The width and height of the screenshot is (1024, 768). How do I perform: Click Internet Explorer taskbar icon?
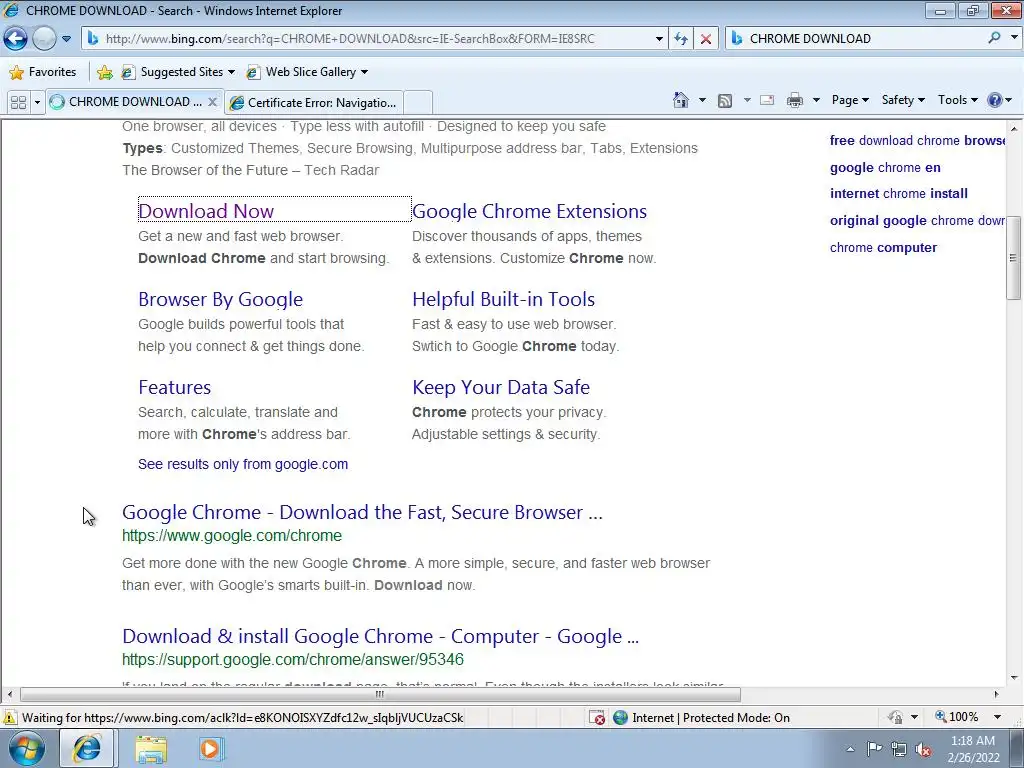87,748
